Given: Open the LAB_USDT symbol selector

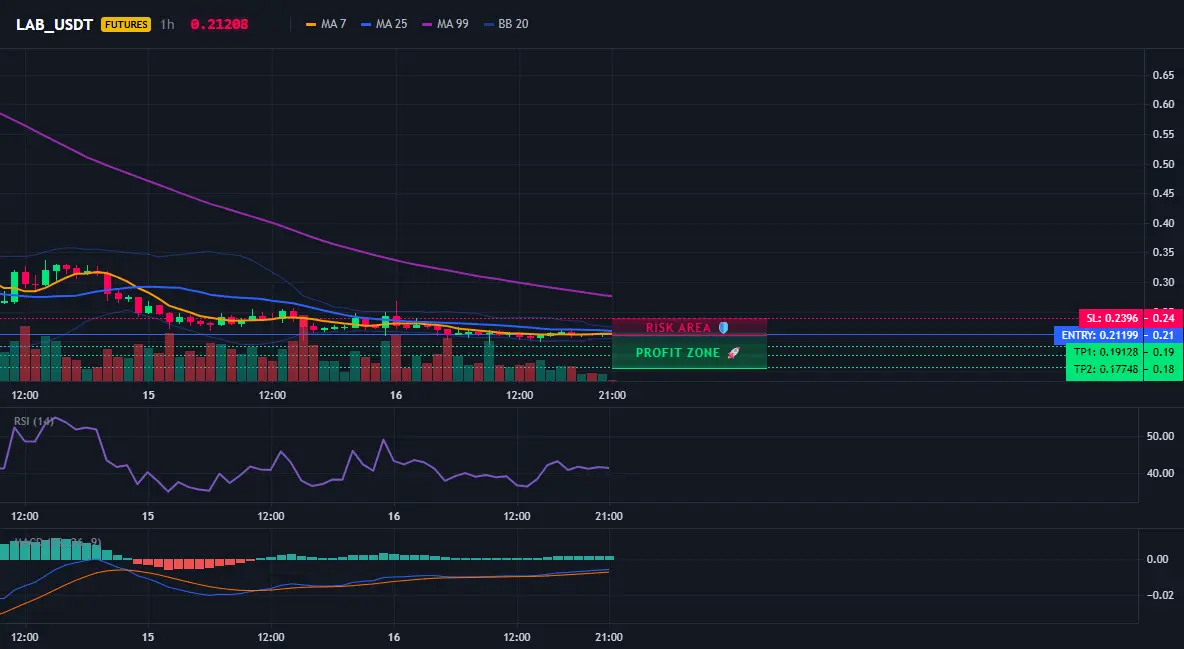Looking at the screenshot, I should 54,24.
